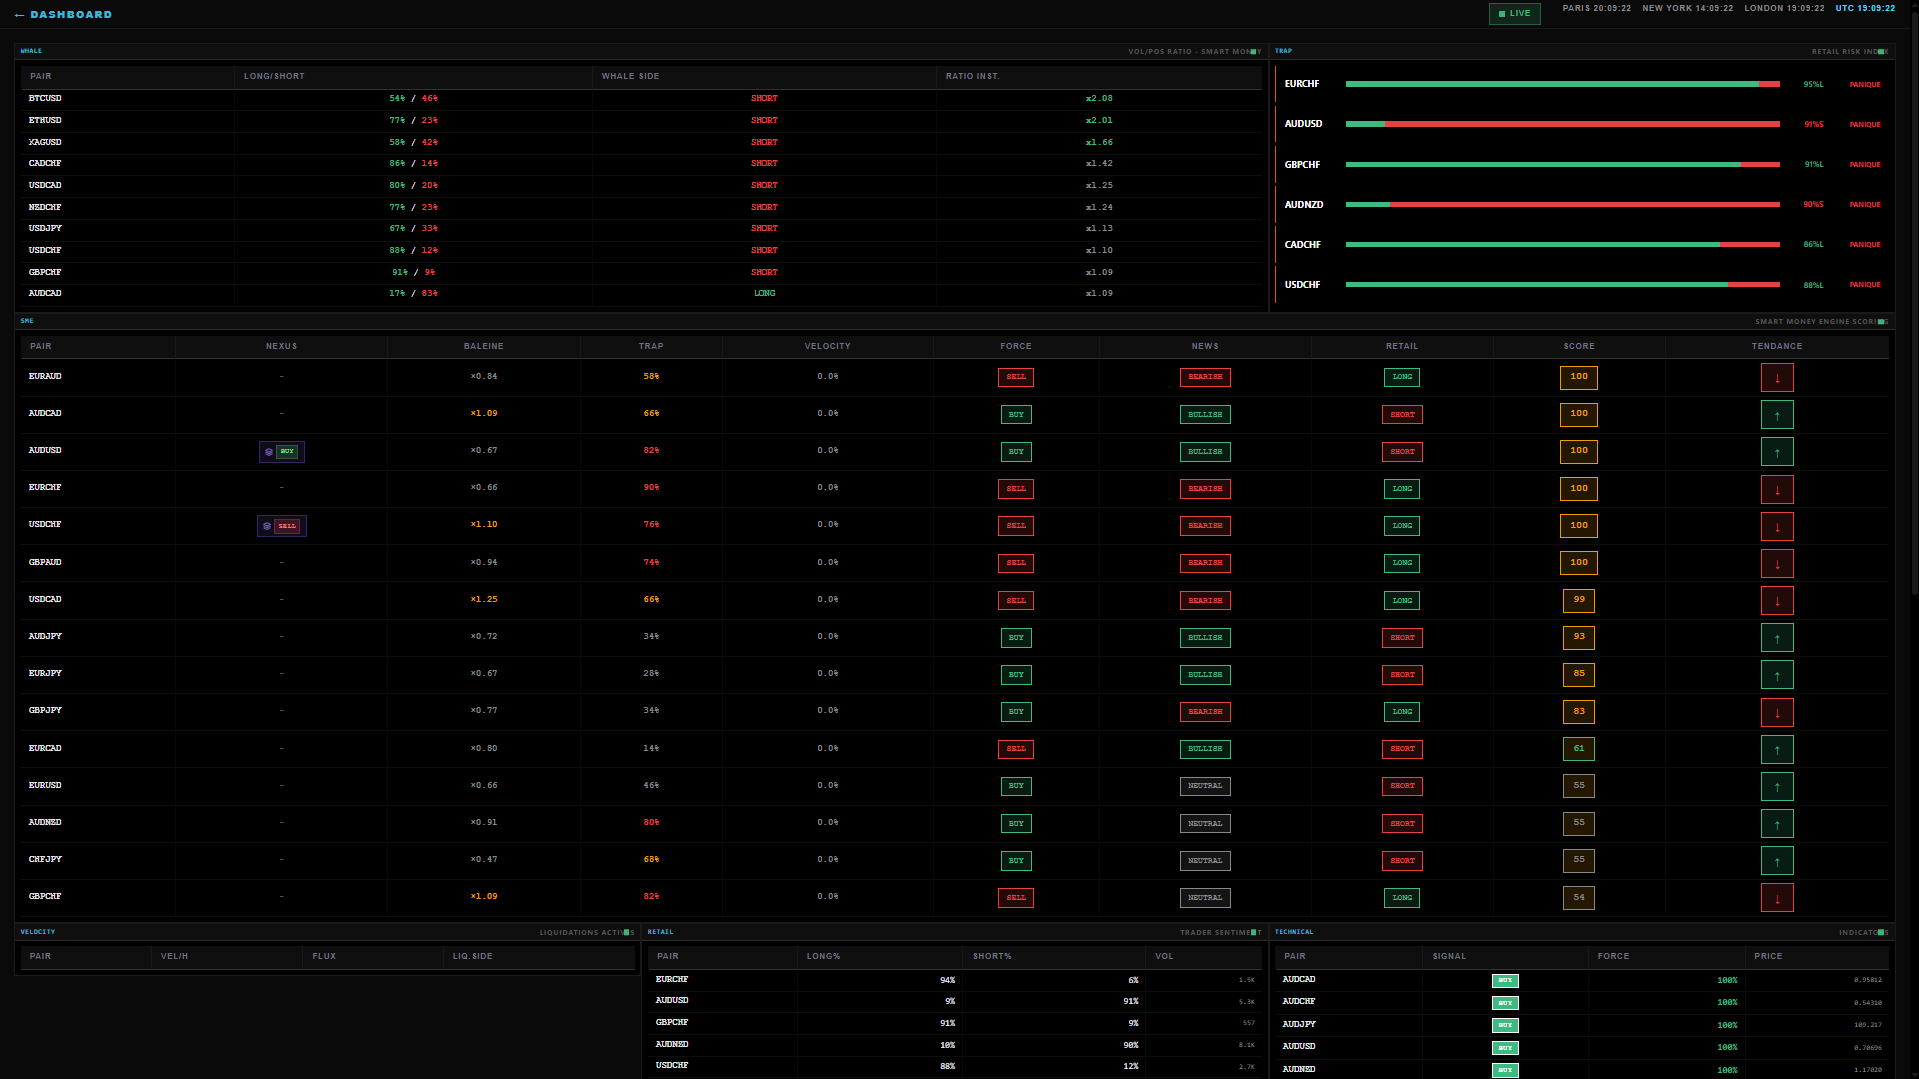Click the score 100 box for EURCHF
1919x1079 pixels.
[1578, 489]
